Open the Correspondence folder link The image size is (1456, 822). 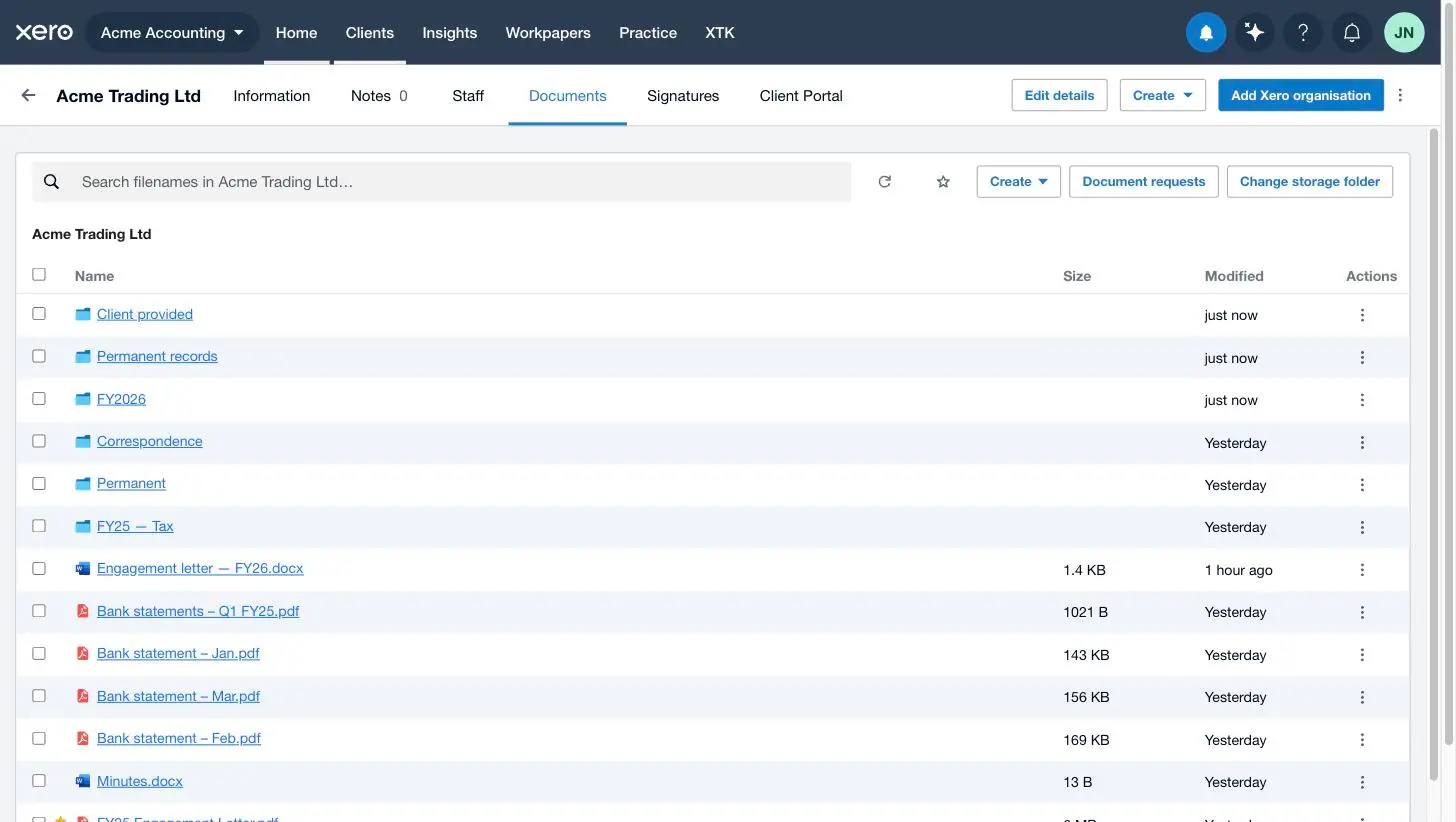tap(149, 441)
